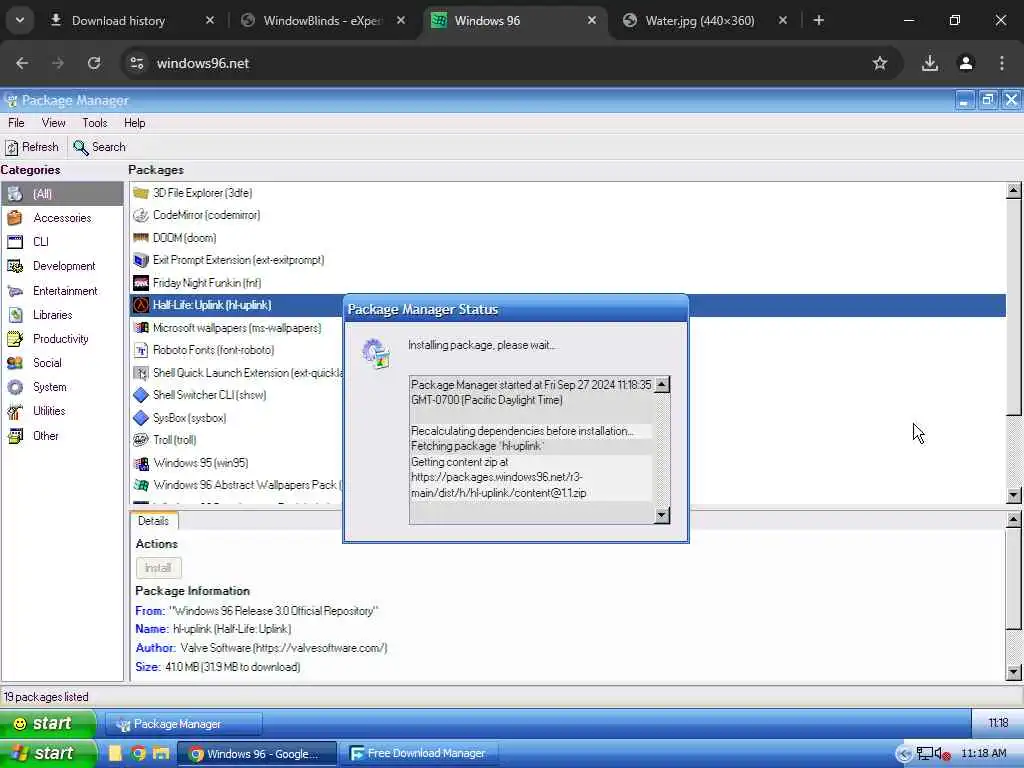Open the Chrome three-dot menu
Screen dimensions: 1024x768
click(x=1002, y=63)
